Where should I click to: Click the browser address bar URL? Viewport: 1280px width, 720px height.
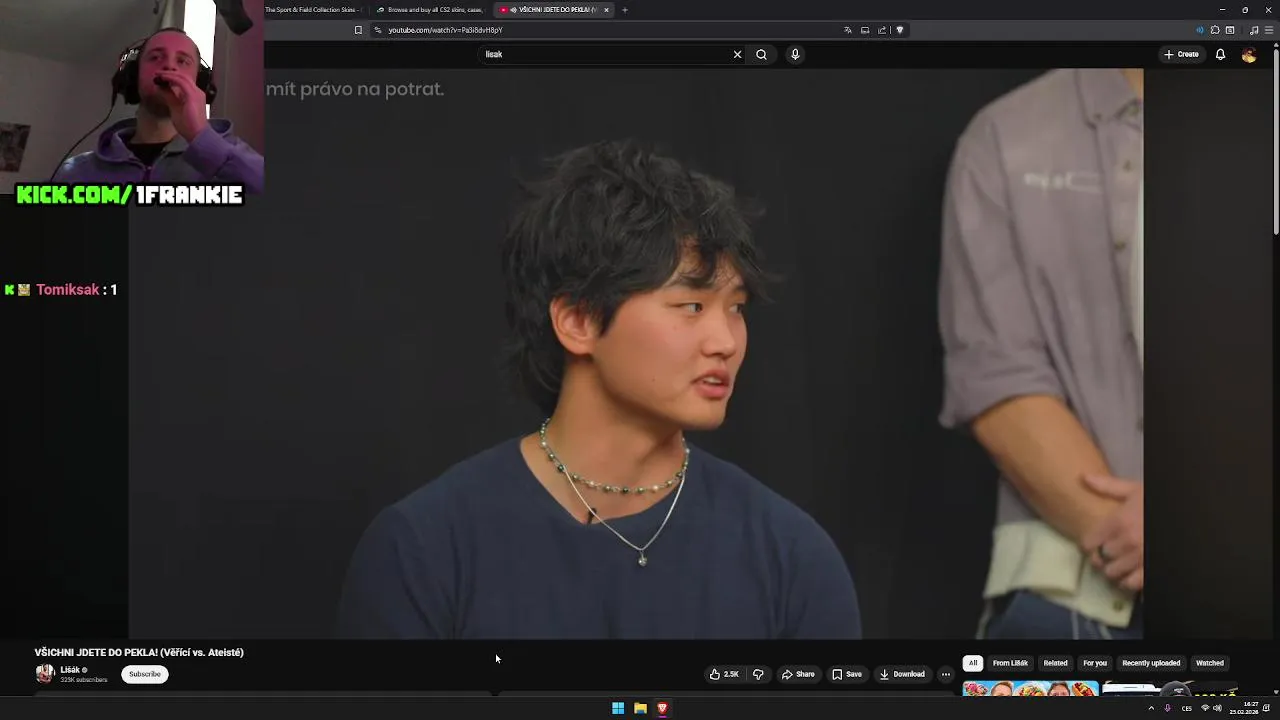click(445, 30)
